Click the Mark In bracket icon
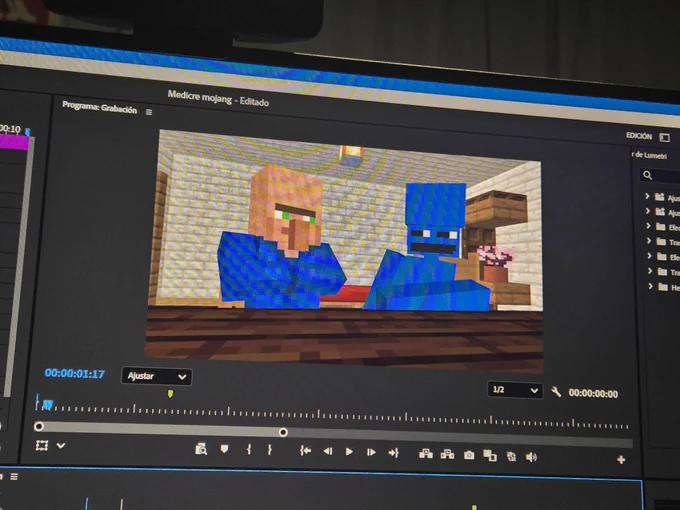The width and height of the screenshot is (680, 510). [x=249, y=449]
